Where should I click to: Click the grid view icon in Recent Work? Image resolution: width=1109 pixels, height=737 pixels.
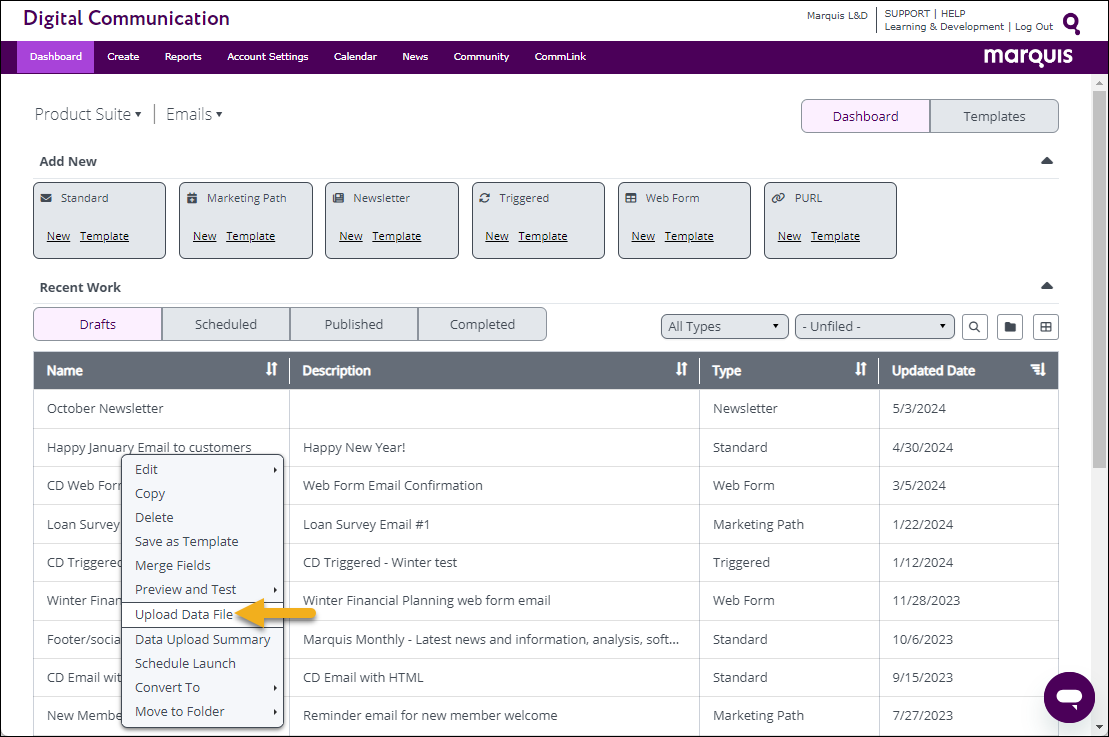coord(1046,327)
